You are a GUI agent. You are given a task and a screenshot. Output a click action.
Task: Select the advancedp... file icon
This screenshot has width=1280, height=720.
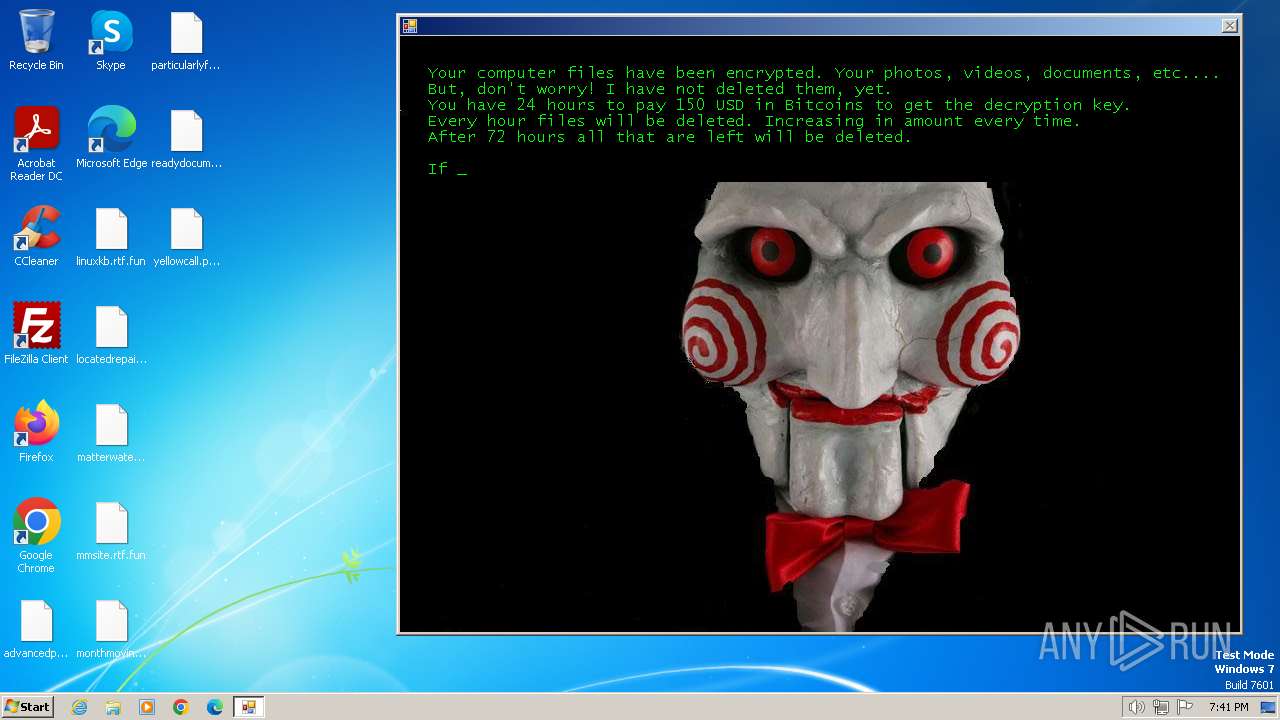[x=36, y=628]
